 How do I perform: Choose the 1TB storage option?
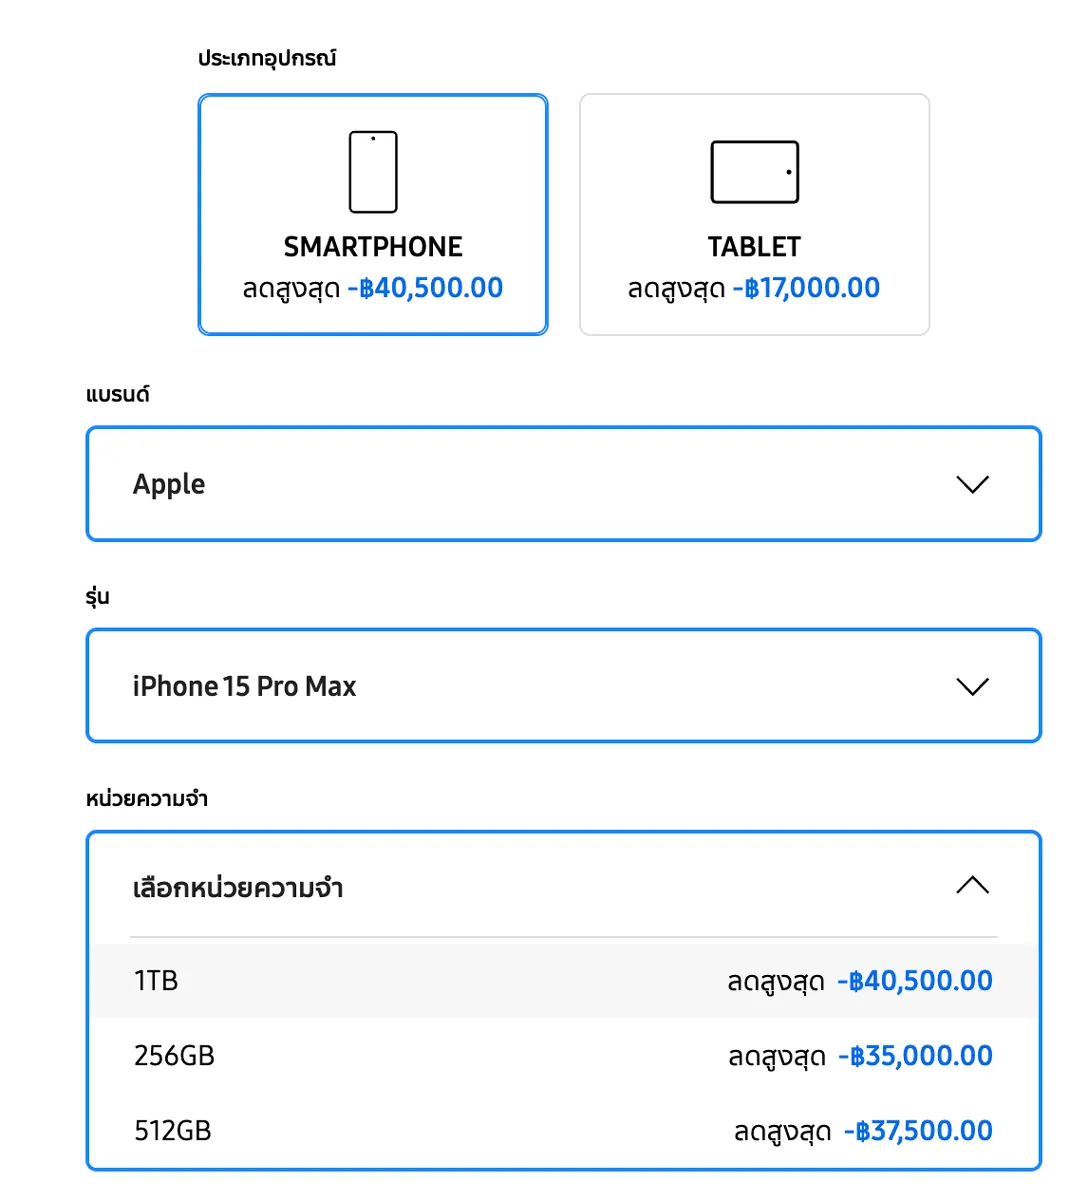point(564,981)
